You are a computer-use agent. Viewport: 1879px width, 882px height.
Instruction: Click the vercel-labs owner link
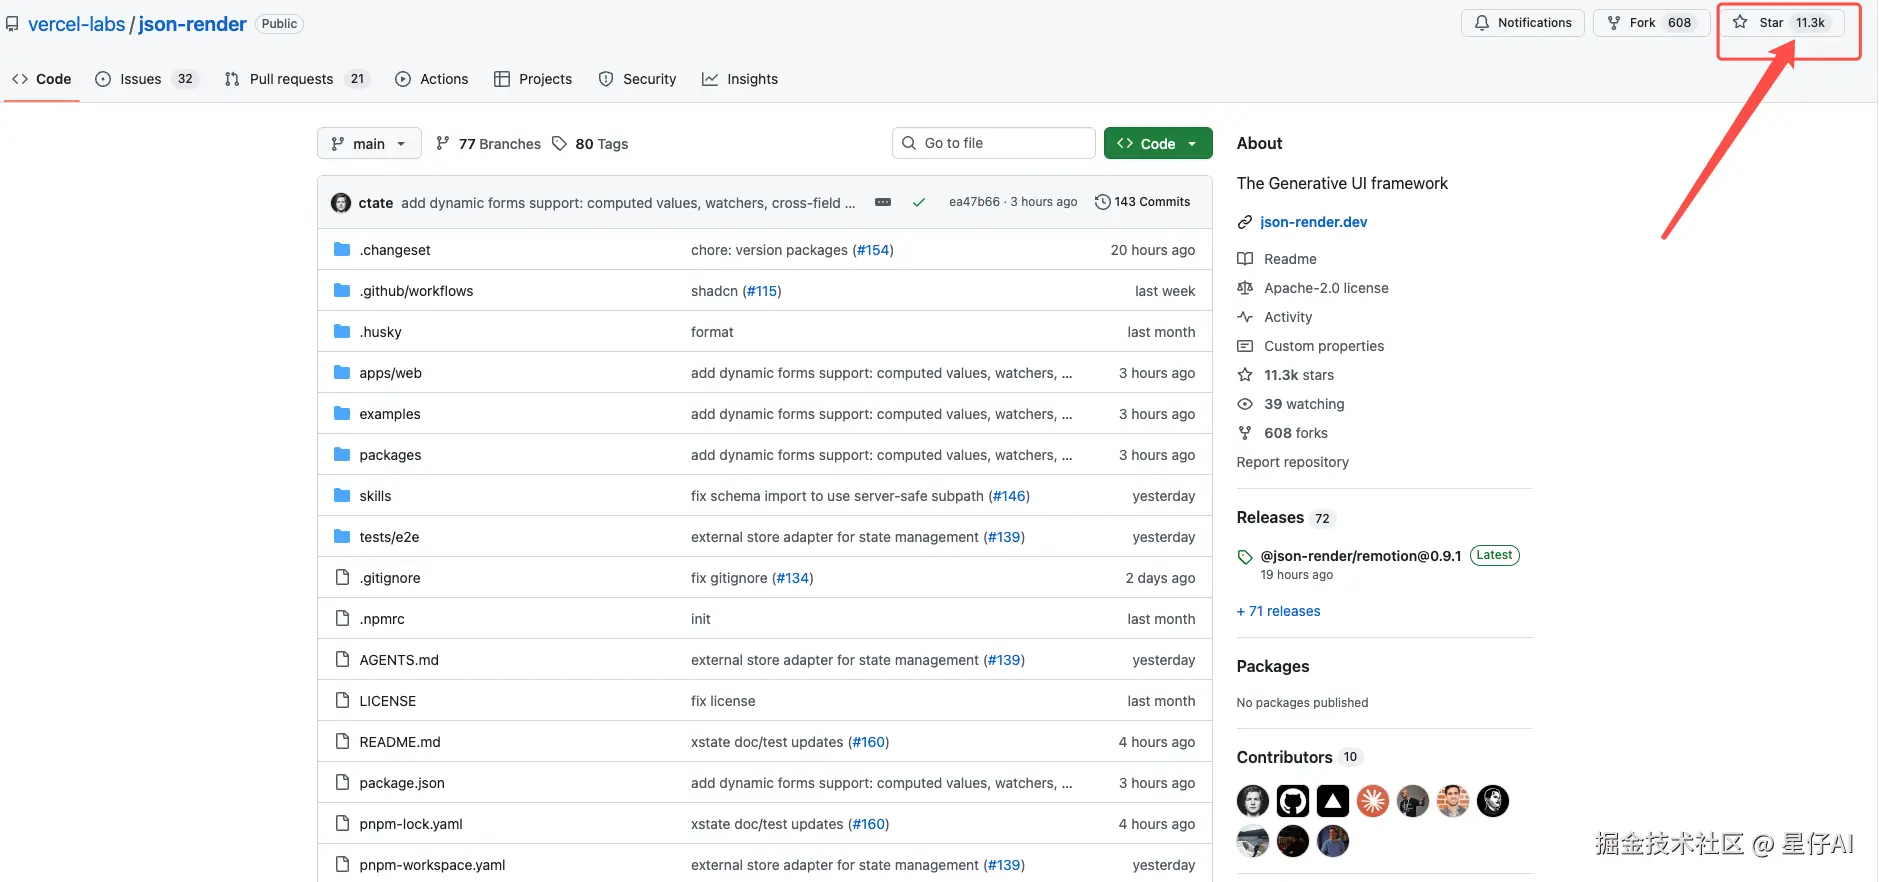76,24
